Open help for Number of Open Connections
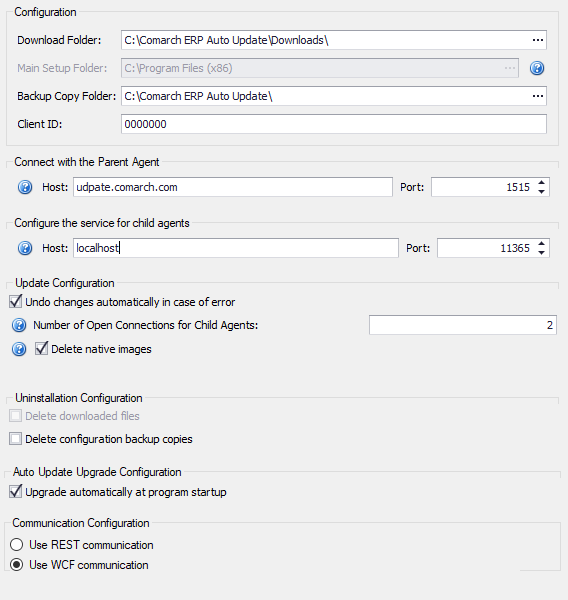The image size is (568, 600). click(x=19, y=325)
